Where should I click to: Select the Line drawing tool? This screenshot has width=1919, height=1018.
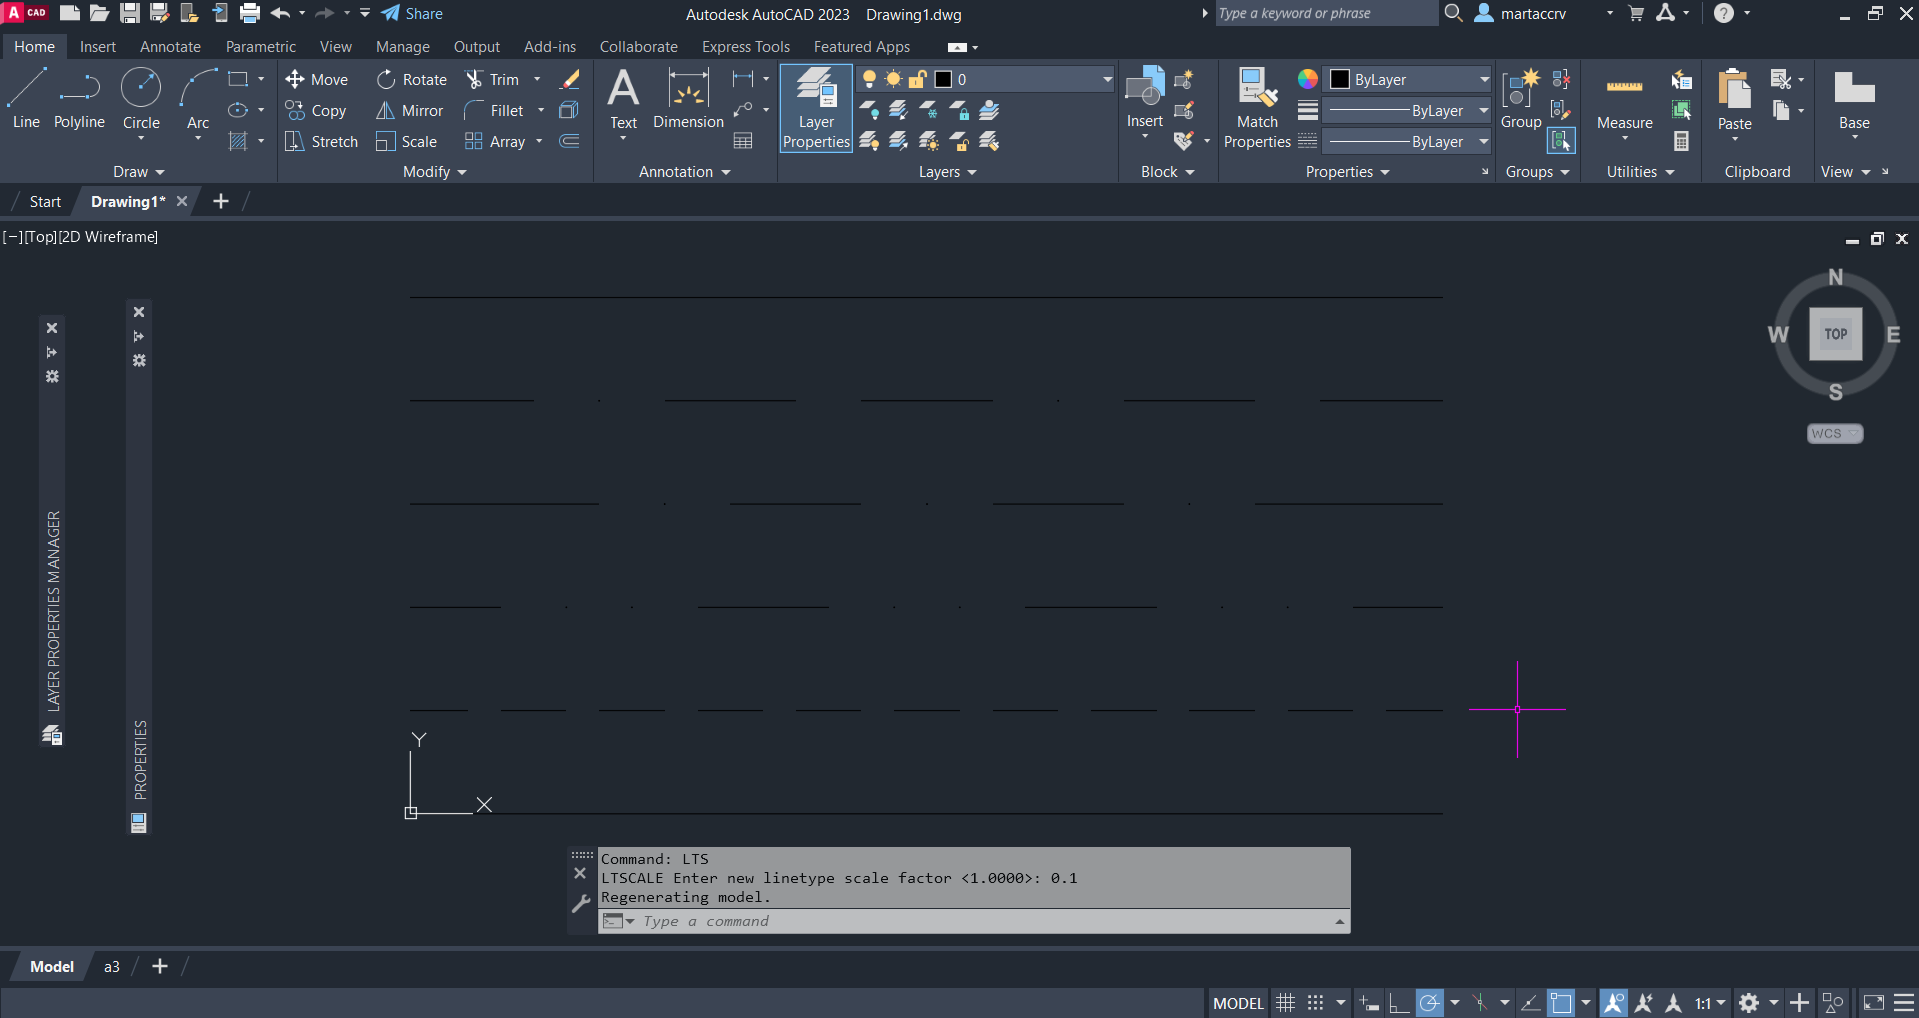(26, 100)
